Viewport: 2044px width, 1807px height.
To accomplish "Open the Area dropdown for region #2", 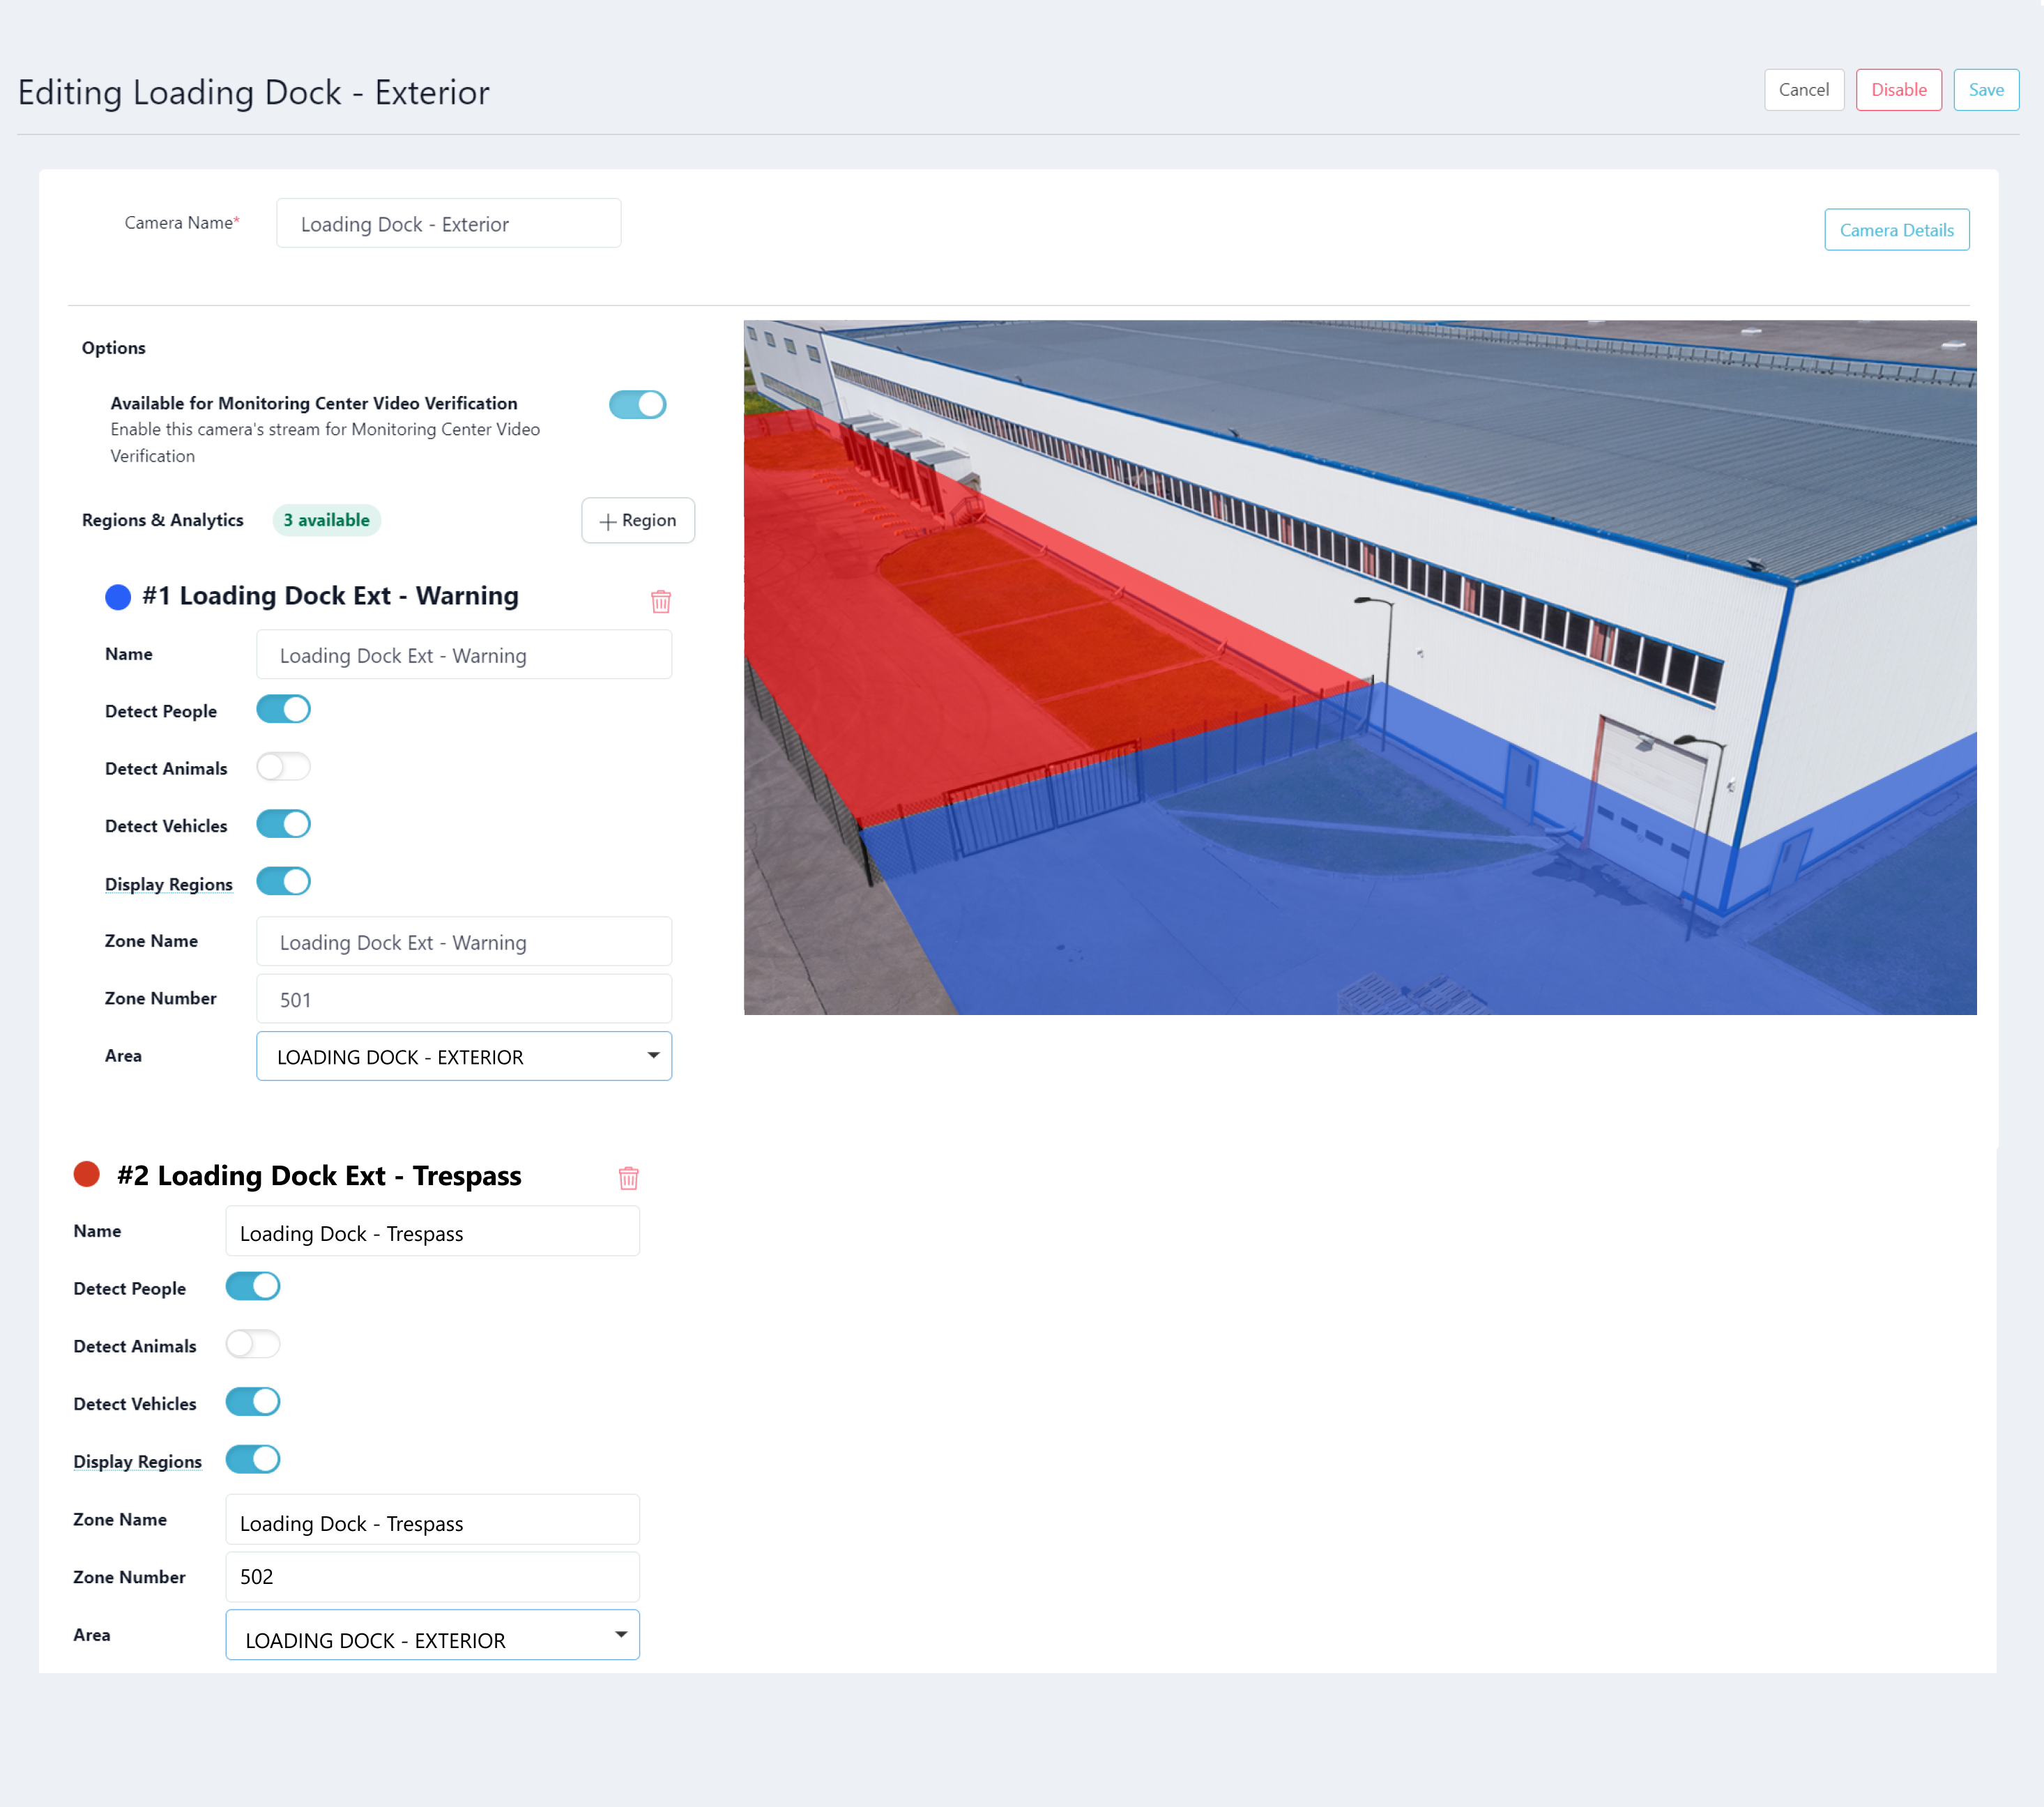I will click(x=432, y=1635).
